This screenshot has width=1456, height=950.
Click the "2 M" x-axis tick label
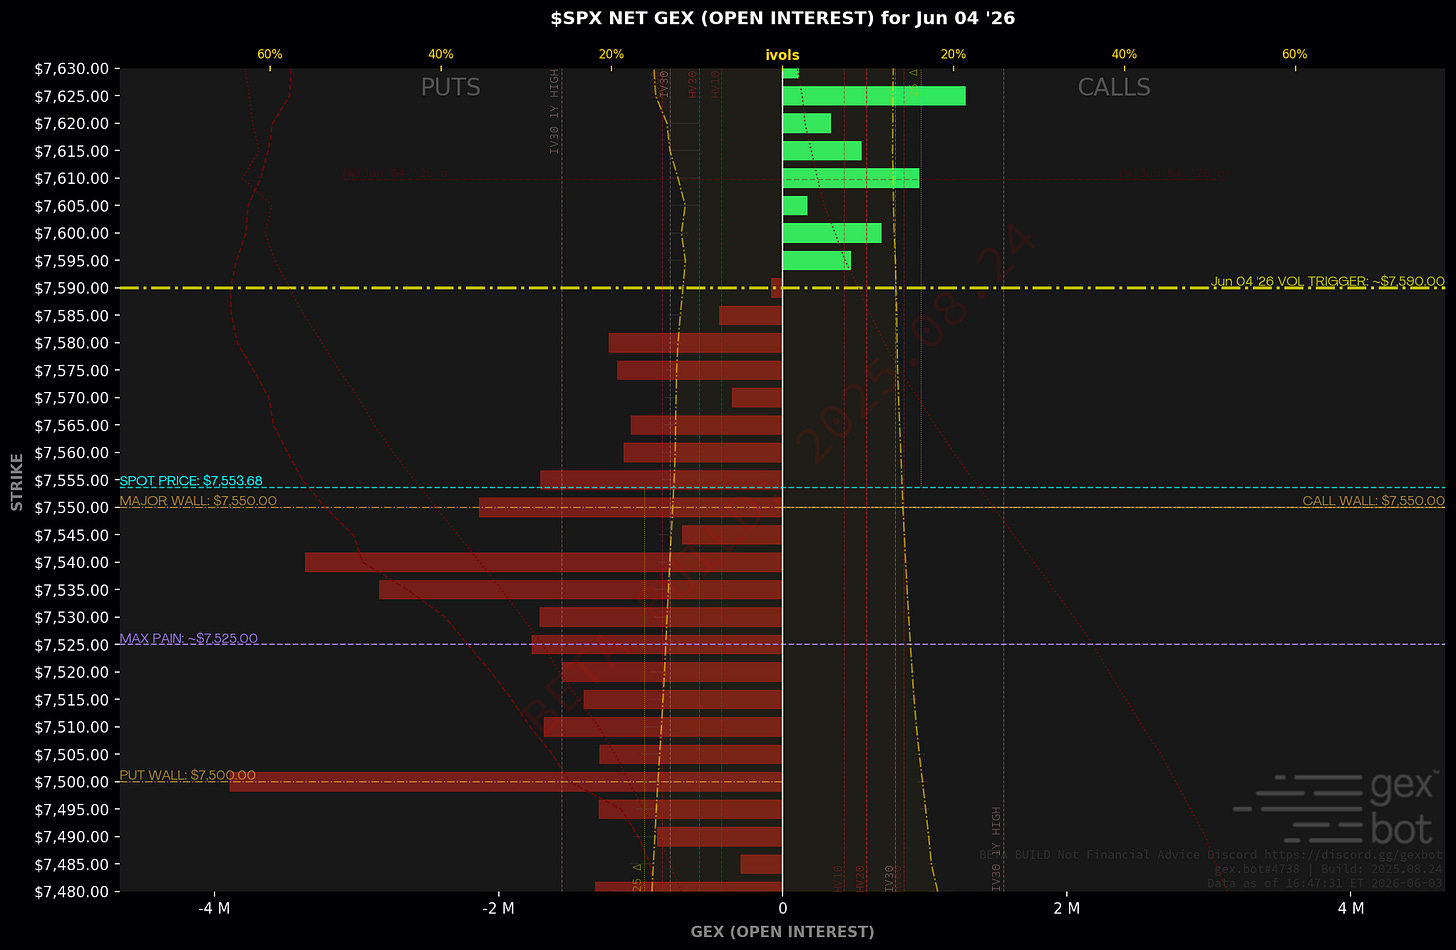[x=1067, y=908]
